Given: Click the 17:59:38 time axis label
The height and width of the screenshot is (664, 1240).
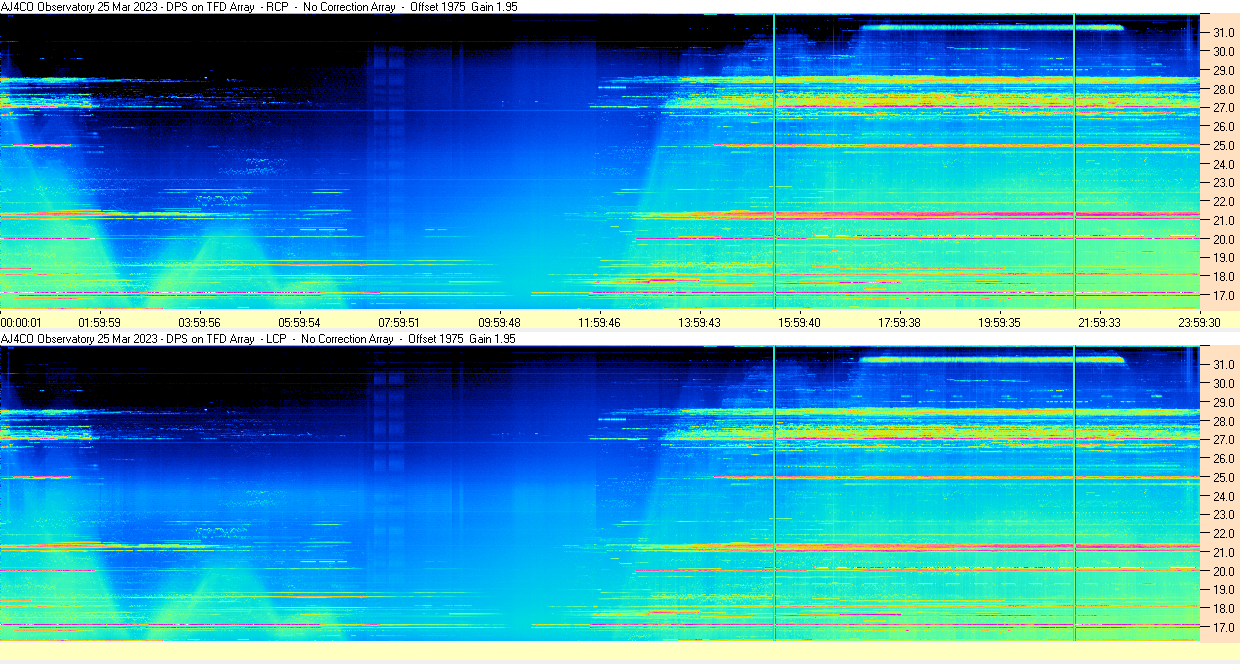Looking at the screenshot, I should click(899, 322).
